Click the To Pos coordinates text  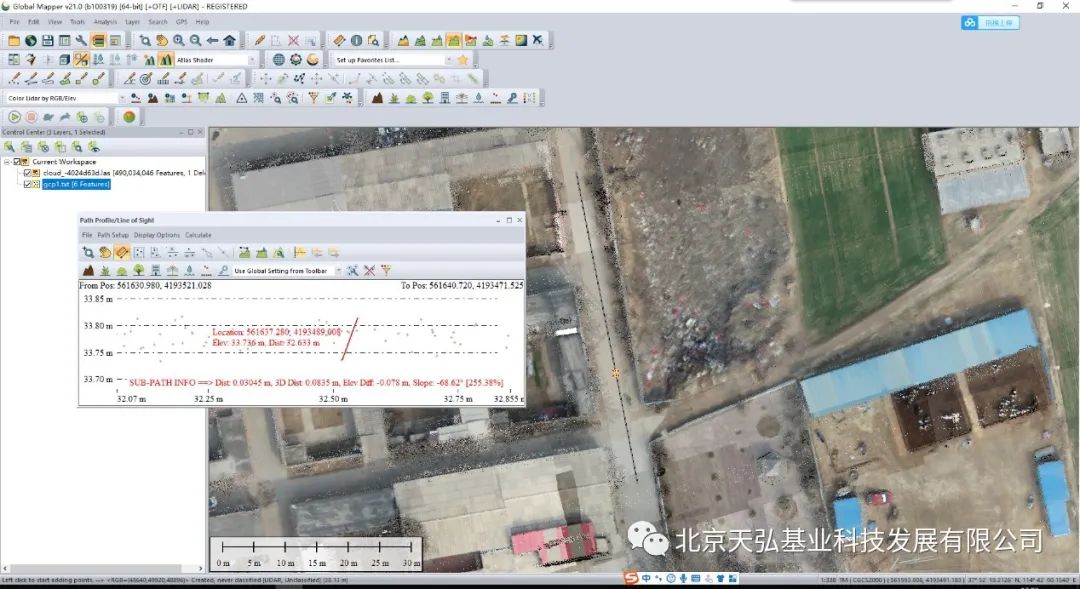point(462,285)
